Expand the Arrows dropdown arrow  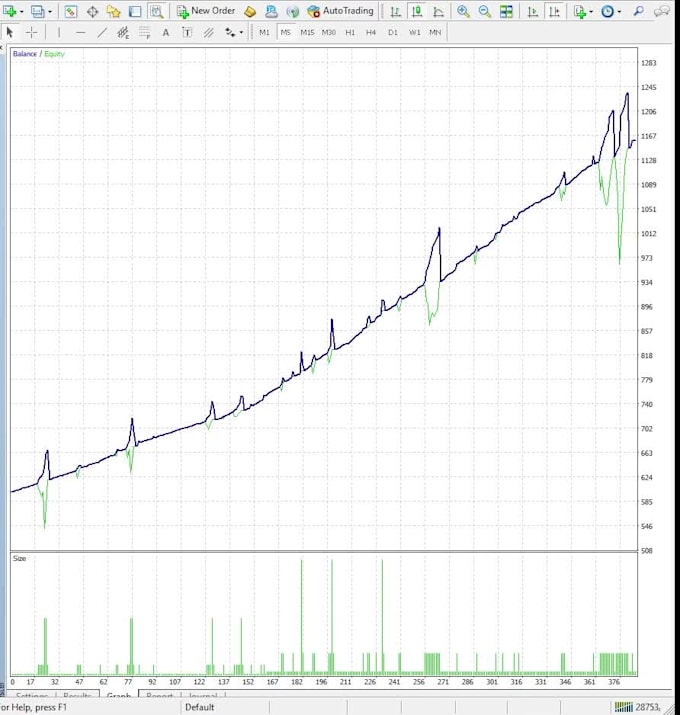[241, 32]
